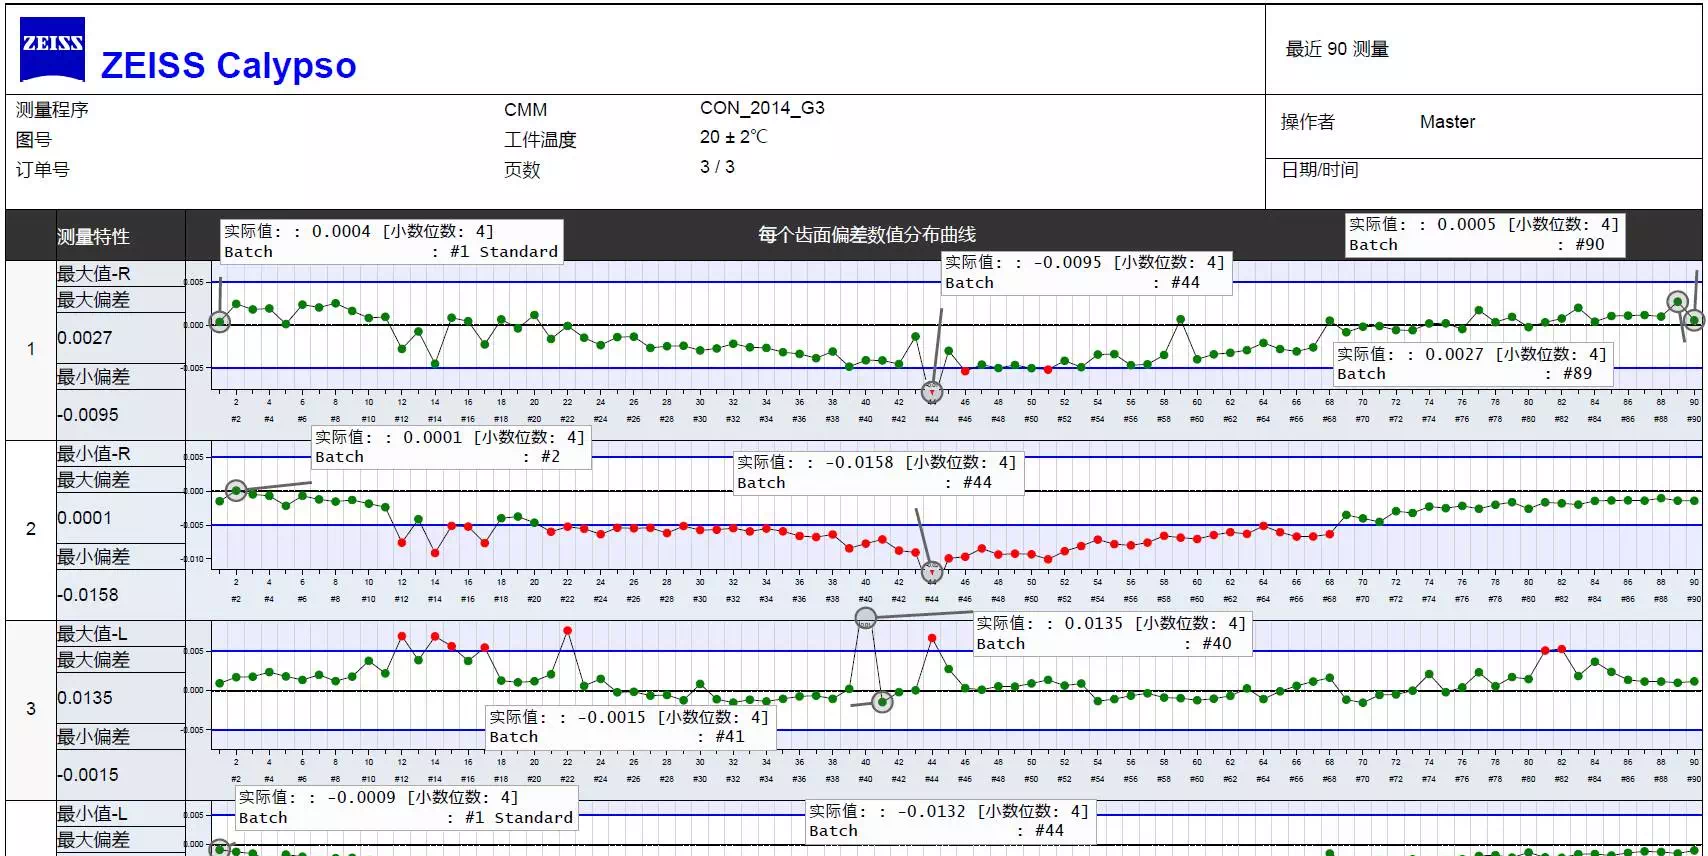This screenshot has height=856, width=1708.
Task: Click the 0.0005 Batch #90 callout
Action: pyautogui.click(x=1482, y=234)
